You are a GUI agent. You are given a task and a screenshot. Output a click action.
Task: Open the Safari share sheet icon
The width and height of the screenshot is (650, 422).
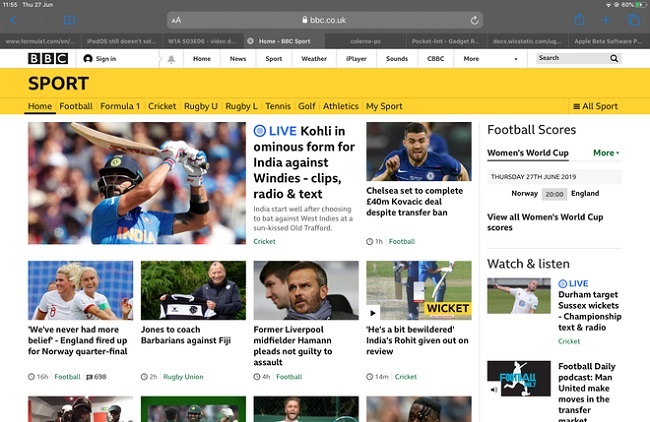point(579,19)
